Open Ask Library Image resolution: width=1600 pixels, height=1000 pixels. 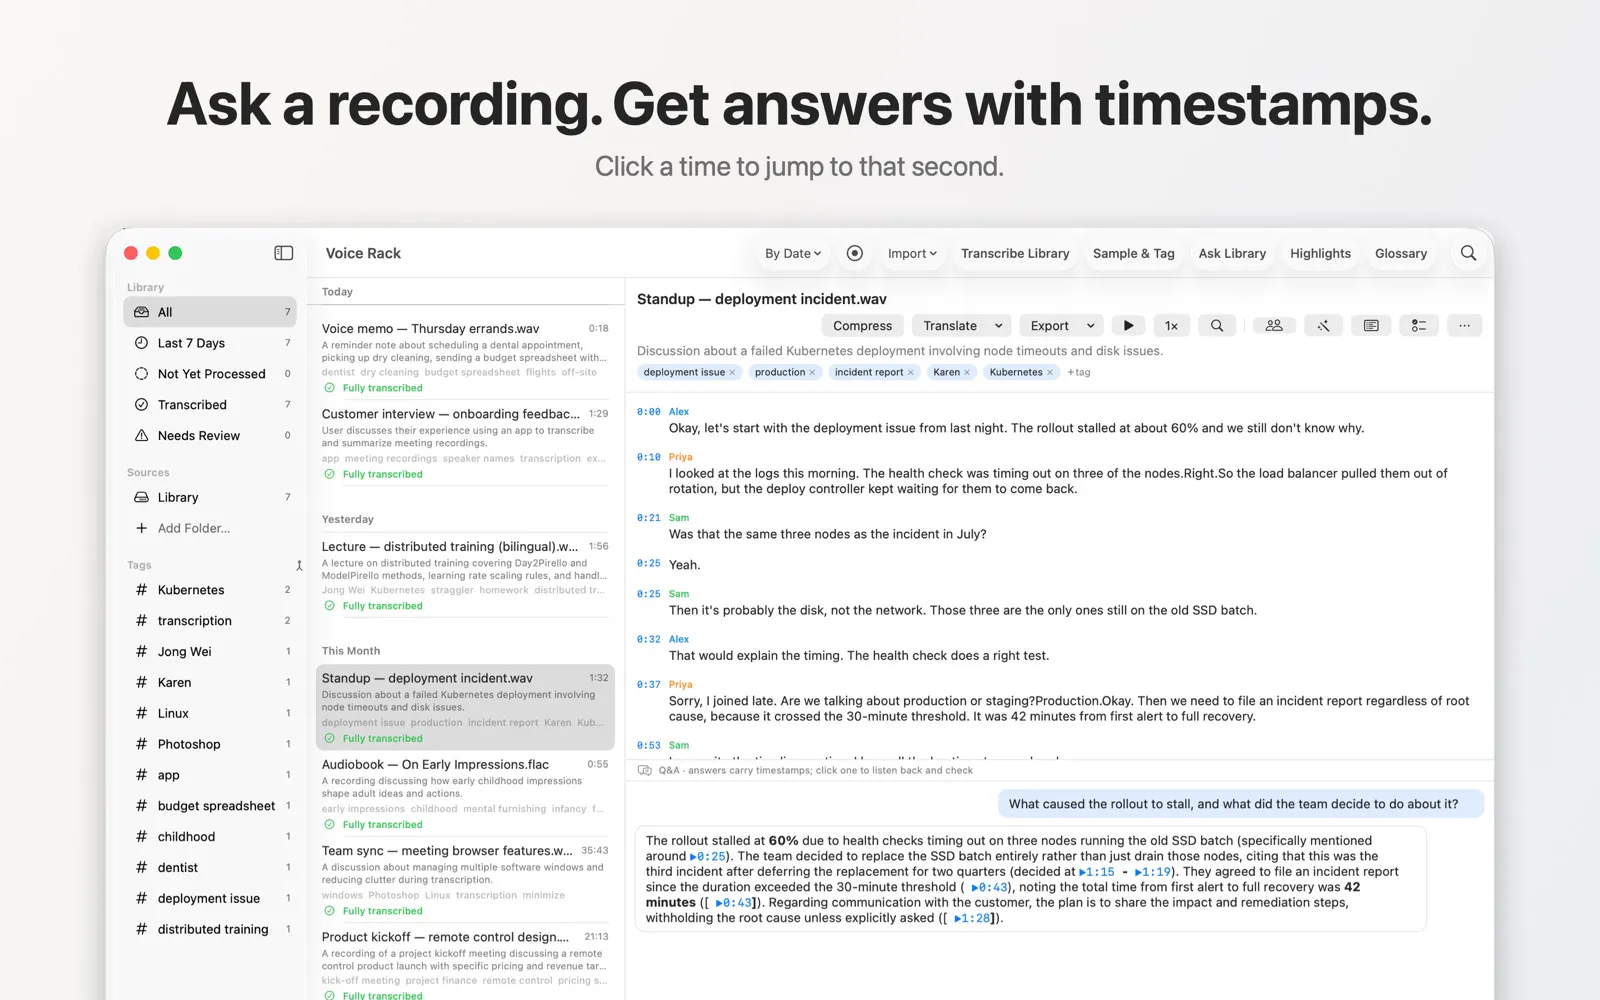(x=1232, y=253)
